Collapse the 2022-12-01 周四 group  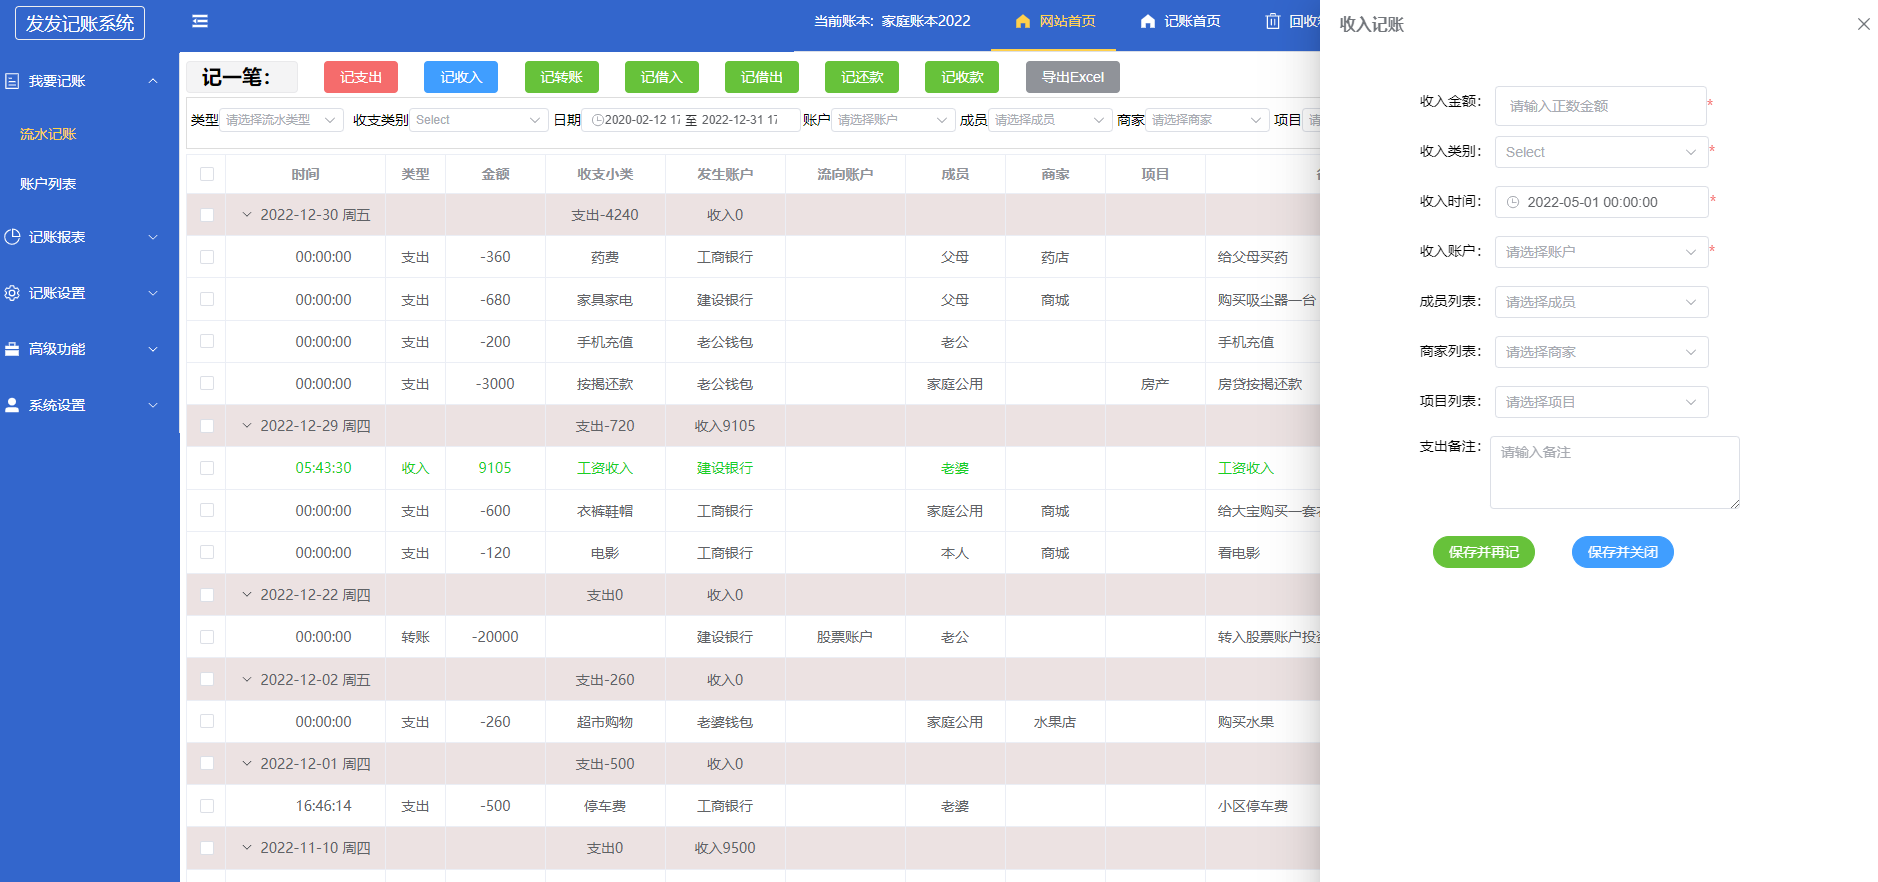[247, 764]
